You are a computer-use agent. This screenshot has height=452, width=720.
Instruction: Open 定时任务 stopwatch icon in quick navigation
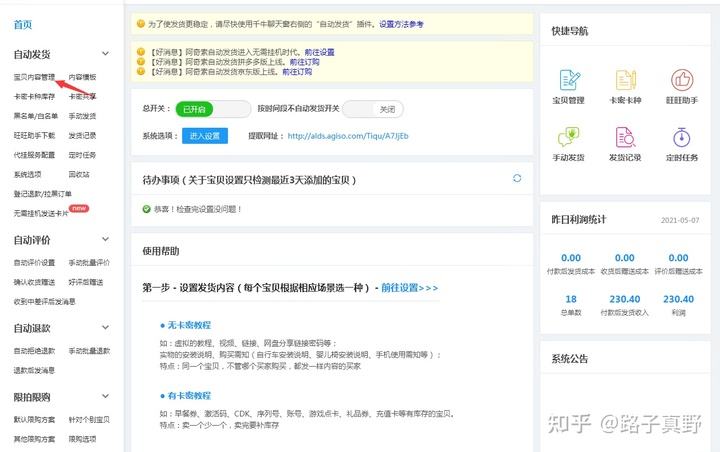click(x=682, y=137)
